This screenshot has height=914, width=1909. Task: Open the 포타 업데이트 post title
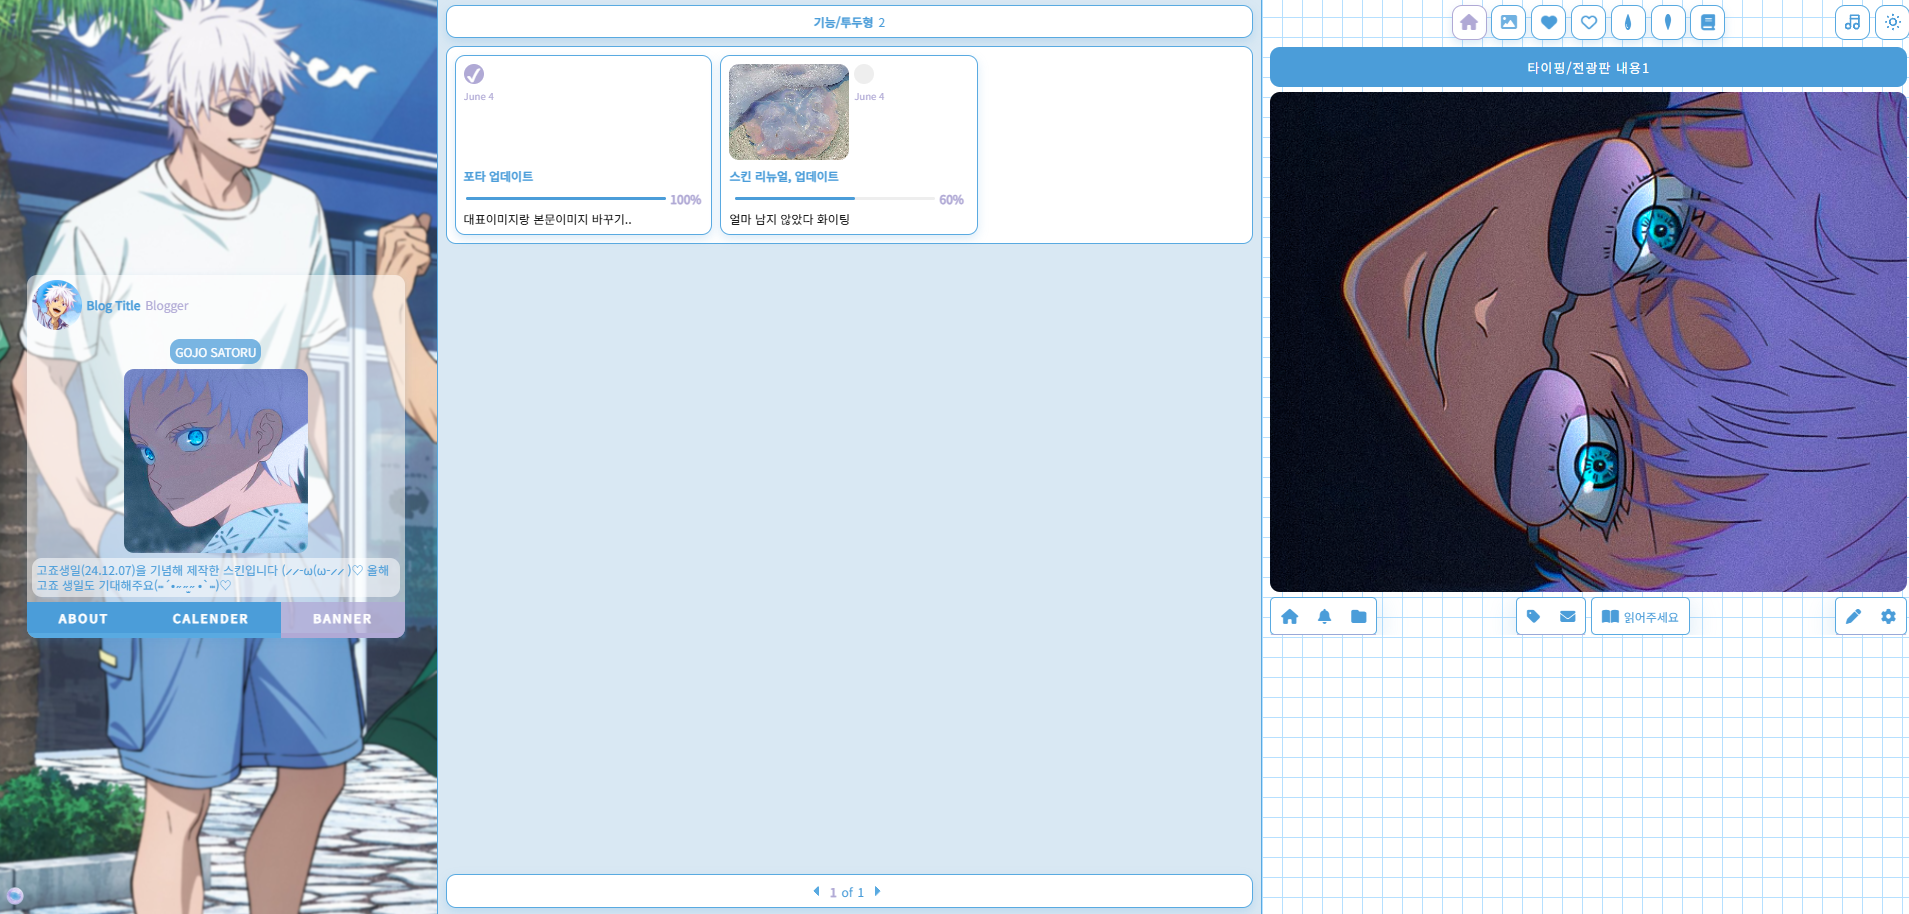coord(498,176)
